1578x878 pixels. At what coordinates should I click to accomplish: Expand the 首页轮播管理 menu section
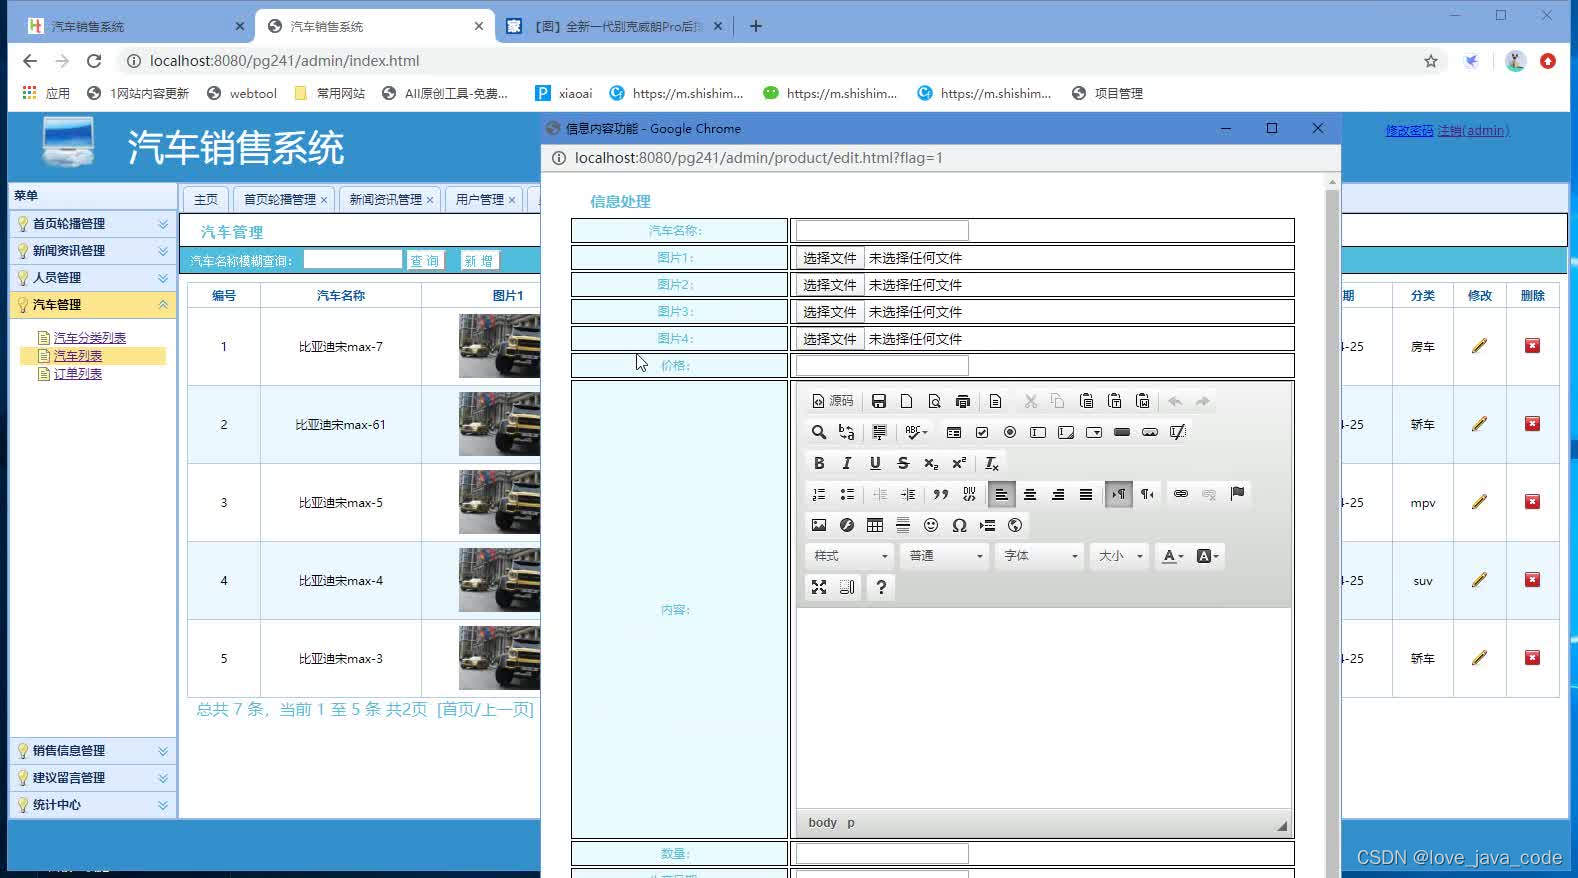[92, 224]
